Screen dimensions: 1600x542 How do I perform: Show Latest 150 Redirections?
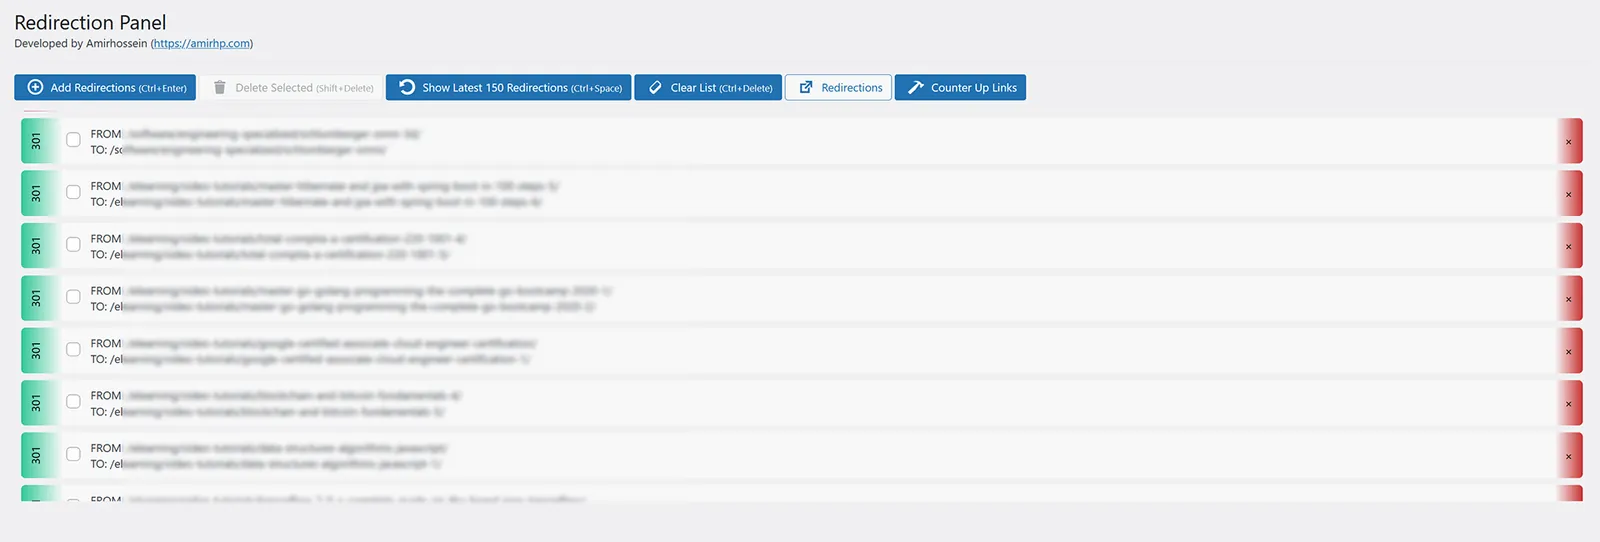click(508, 87)
